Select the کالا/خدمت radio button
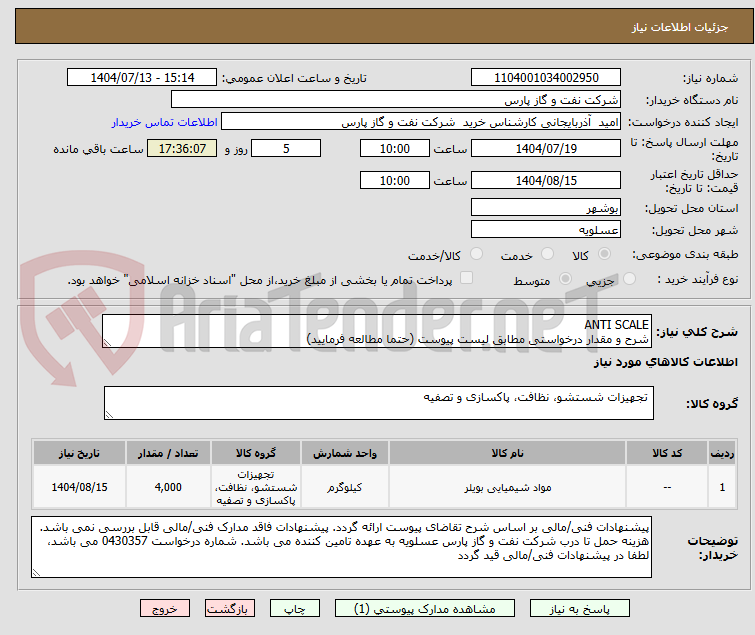The image size is (755, 635). [x=476, y=254]
